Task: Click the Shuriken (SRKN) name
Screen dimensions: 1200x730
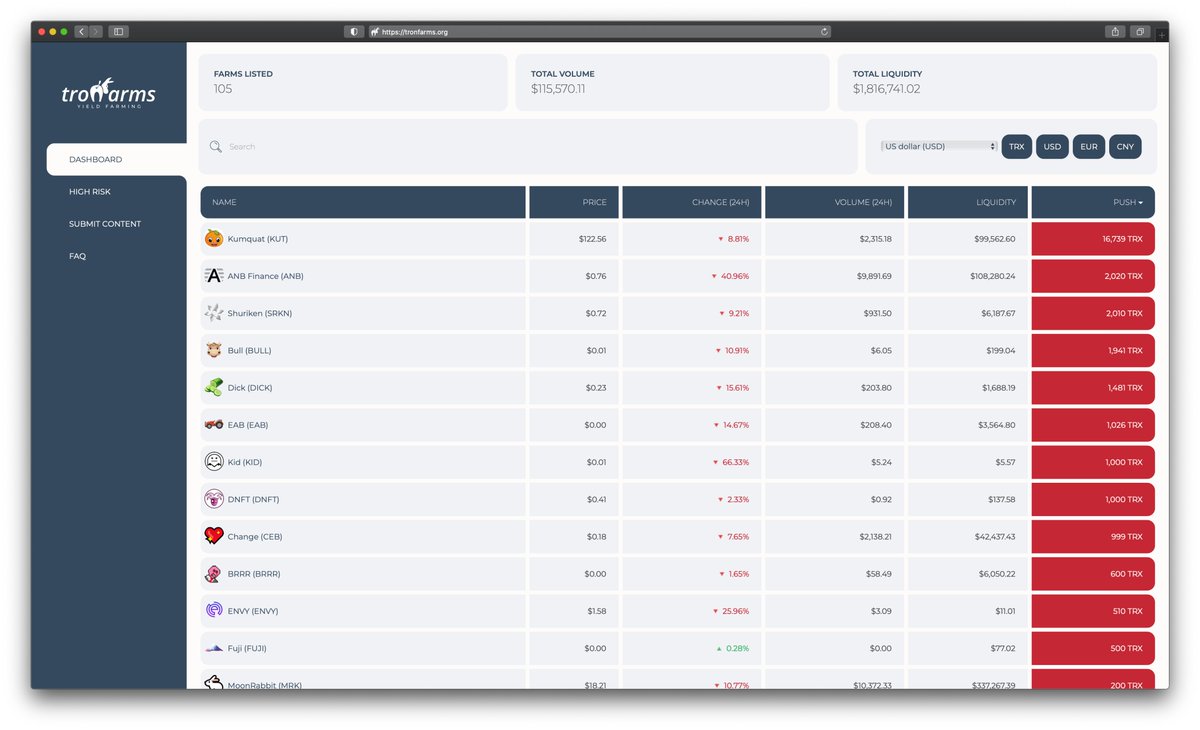Action: 260,313
